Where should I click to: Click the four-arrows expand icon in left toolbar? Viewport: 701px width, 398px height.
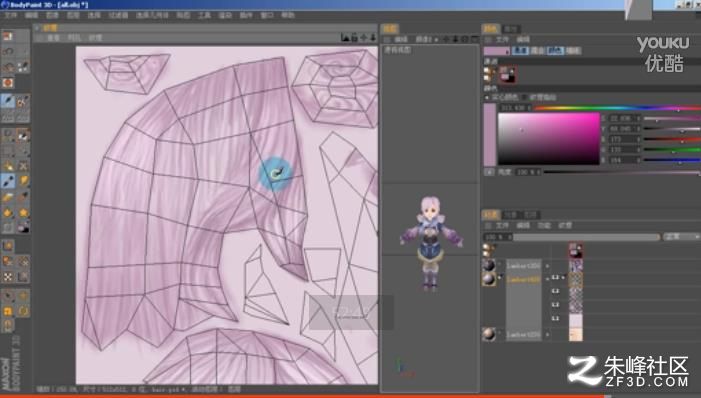8,277
